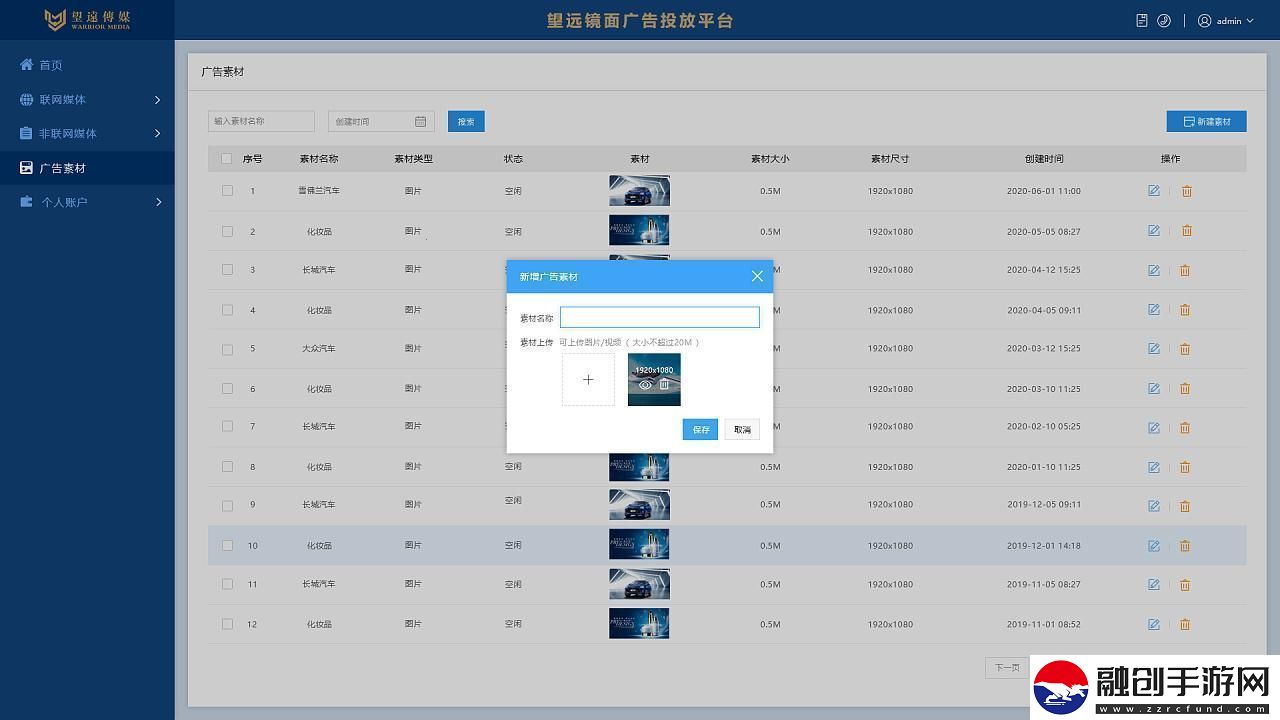Edit the row dated 2019-12-05 09:11
Screen dimensions: 1280x720
pyautogui.click(x=1154, y=506)
